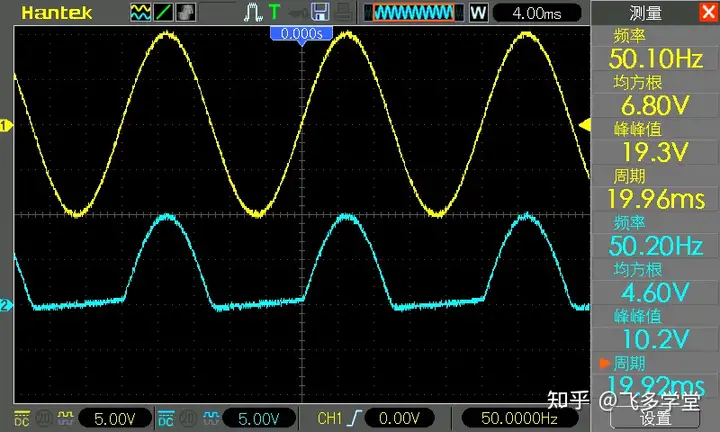Select the yellow 峰峰值 19.3V measurement
The image size is (720, 432).
pyautogui.click(x=655, y=142)
